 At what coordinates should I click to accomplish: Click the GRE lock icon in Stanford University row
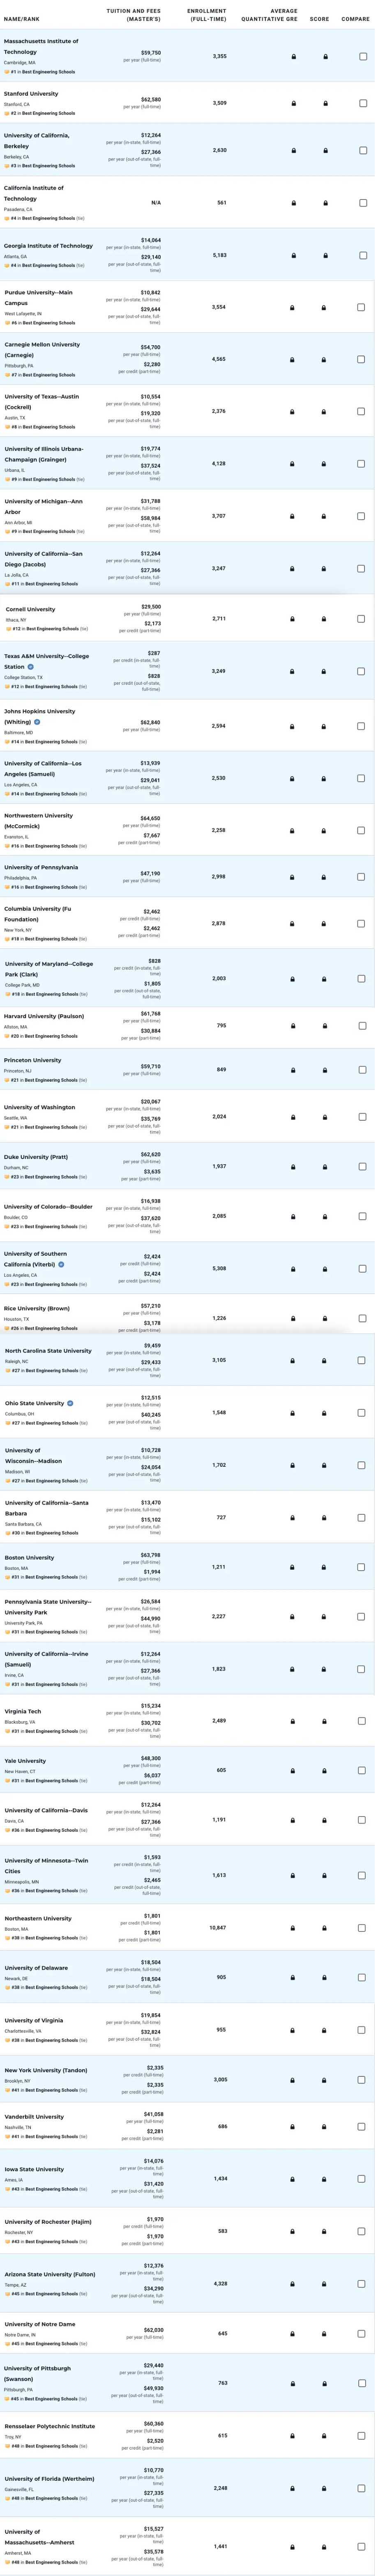(x=293, y=103)
